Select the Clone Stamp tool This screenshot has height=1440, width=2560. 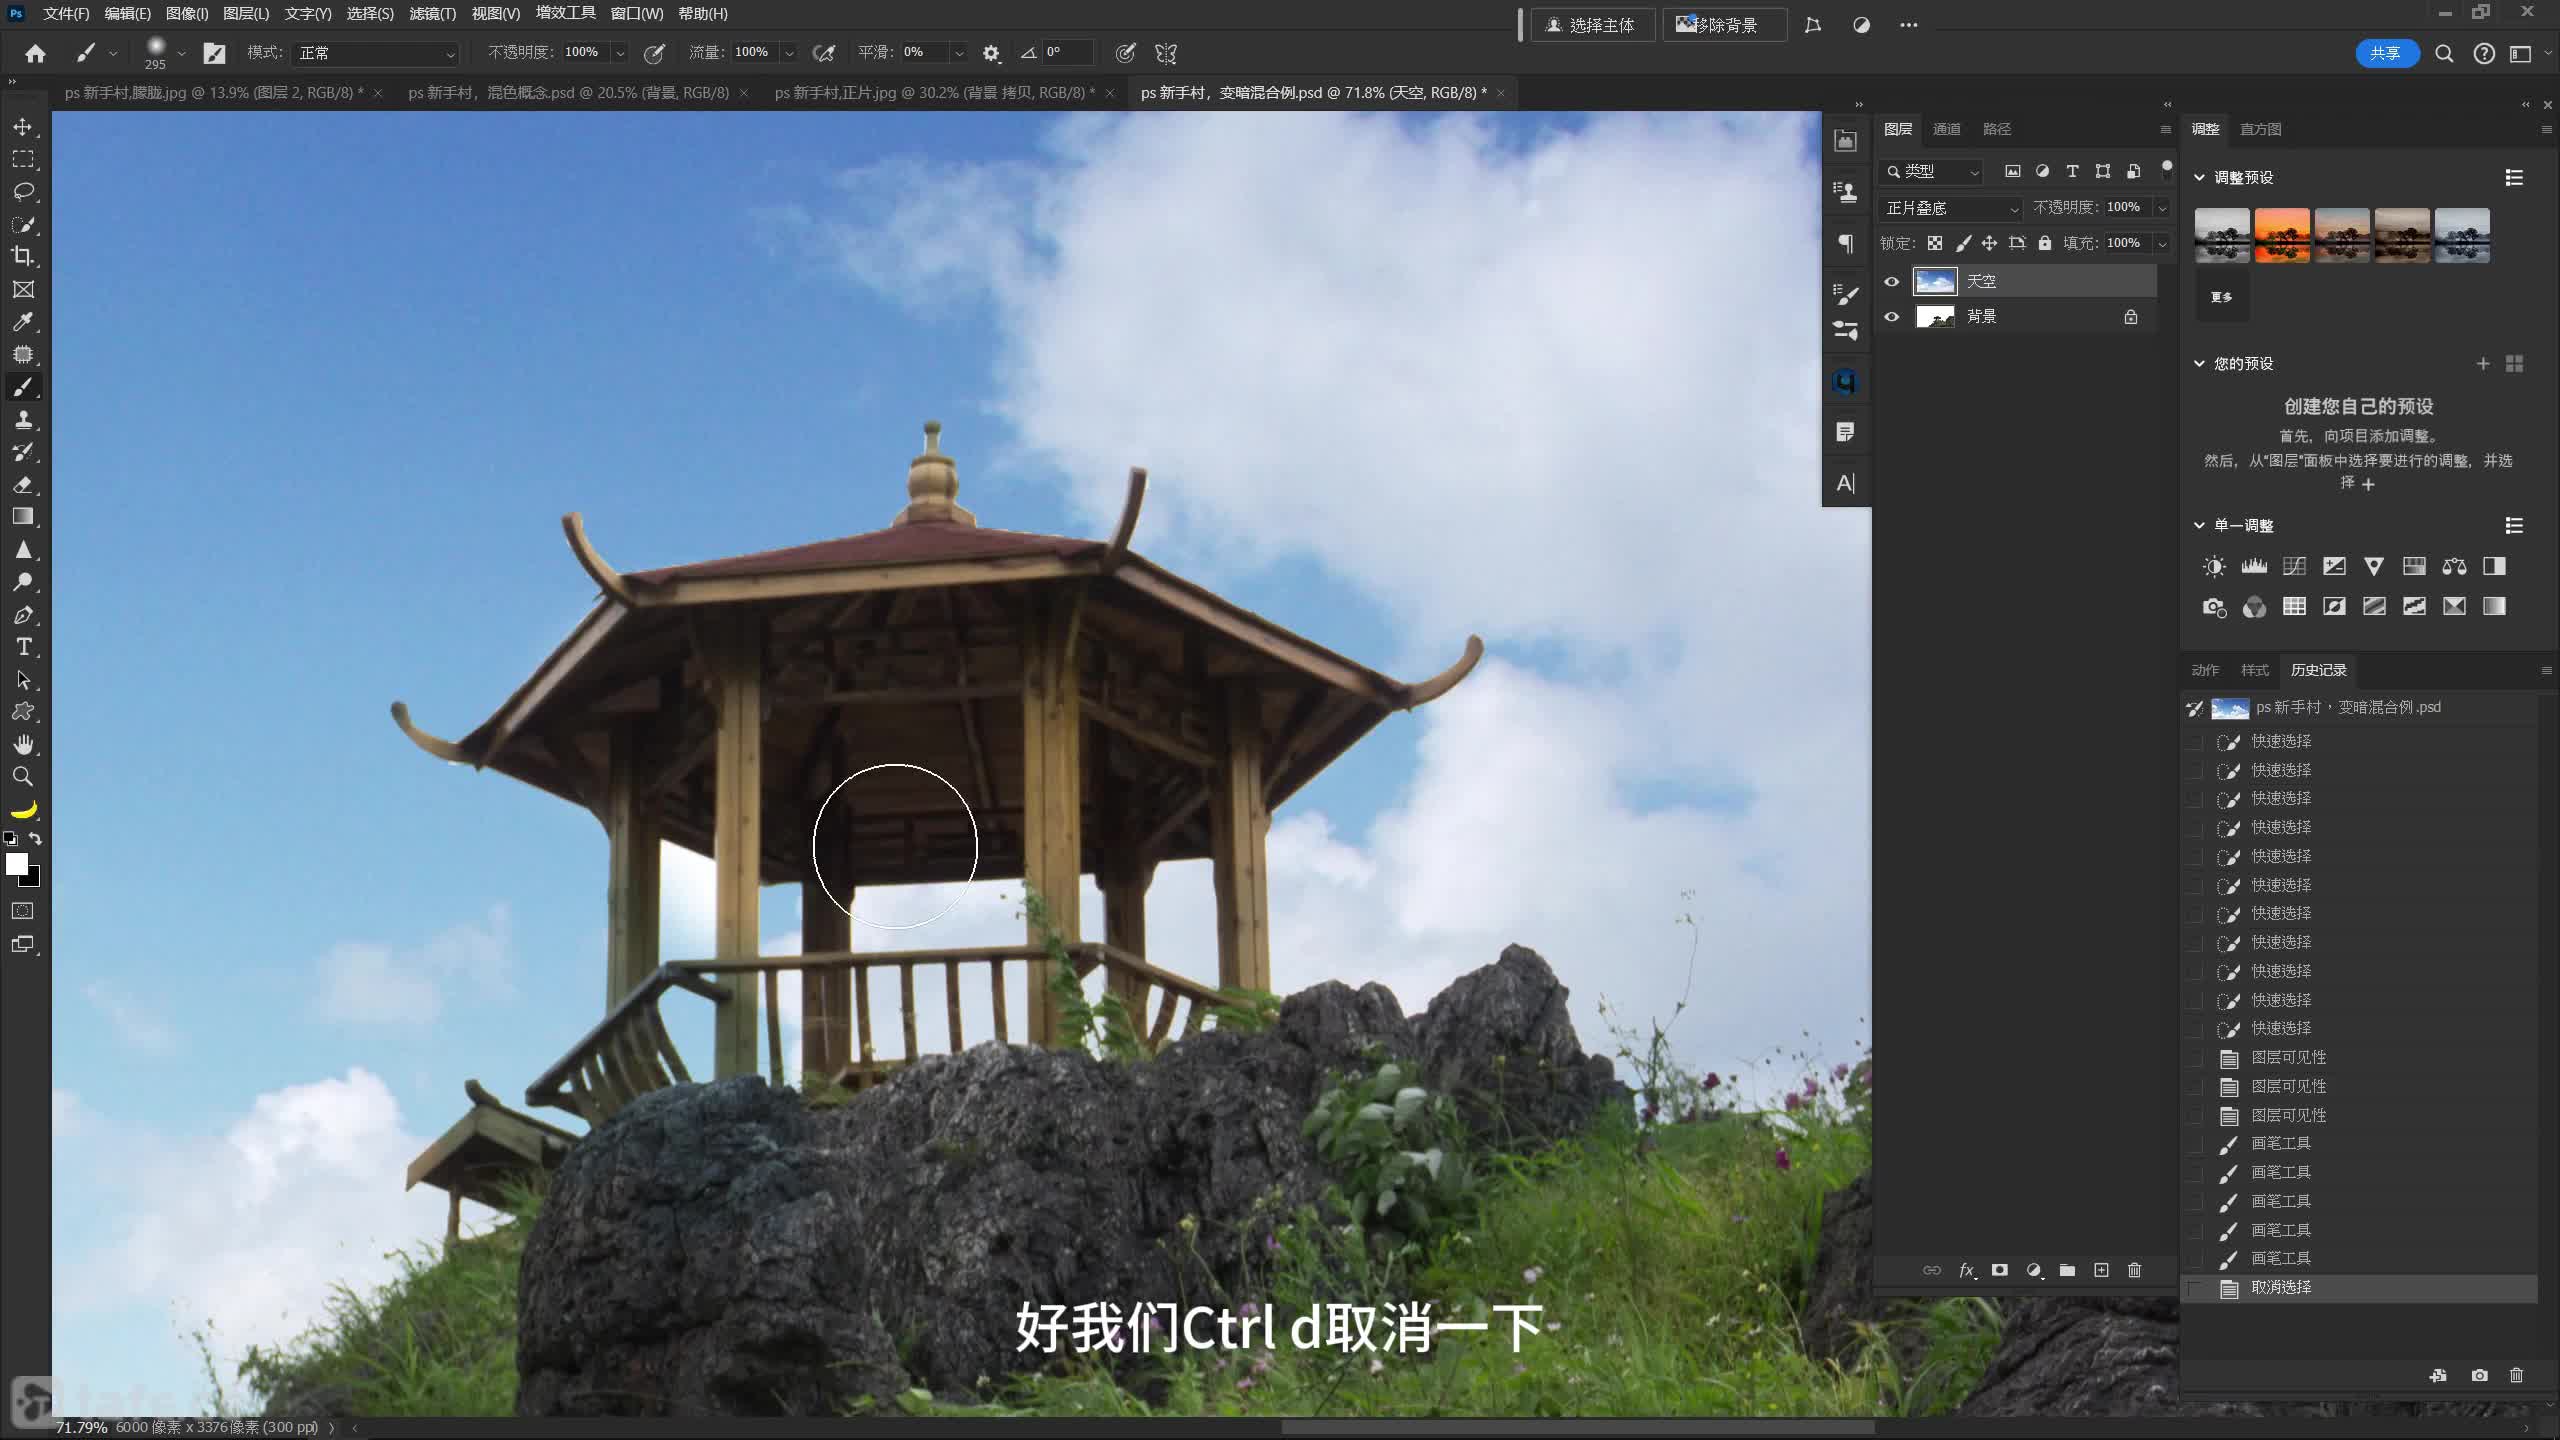click(23, 420)
